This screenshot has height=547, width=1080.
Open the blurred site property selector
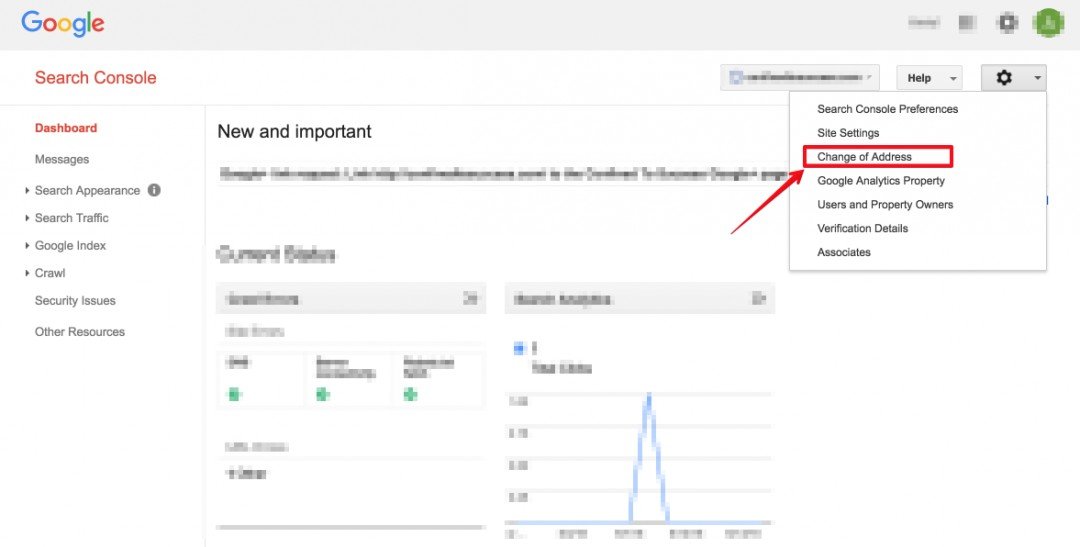(x=800, y=78)
